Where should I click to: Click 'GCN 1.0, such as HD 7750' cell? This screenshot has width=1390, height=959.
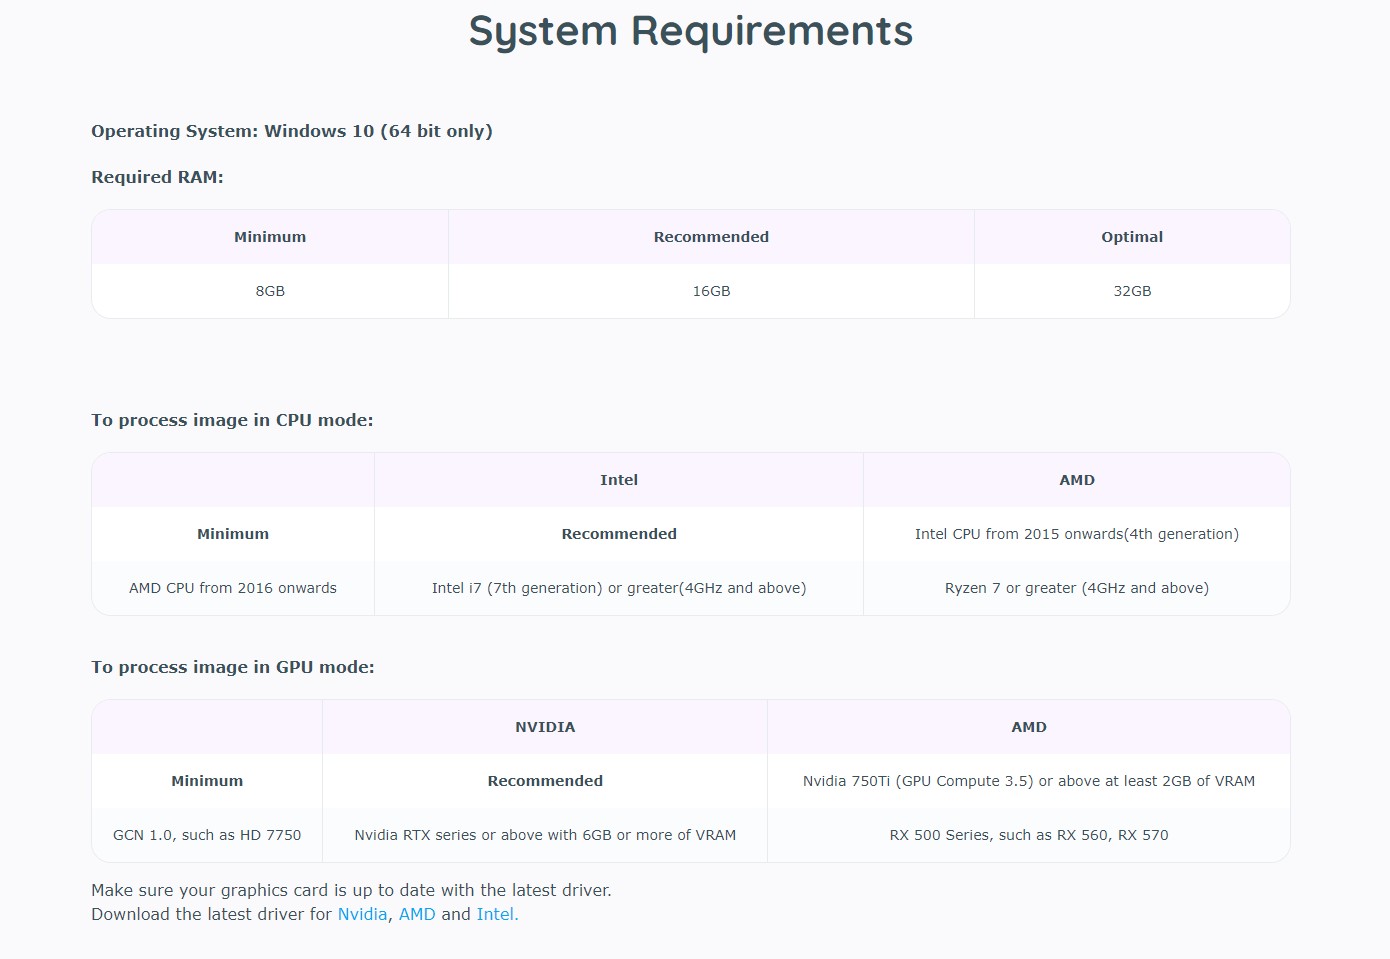[x=207, y=835]
